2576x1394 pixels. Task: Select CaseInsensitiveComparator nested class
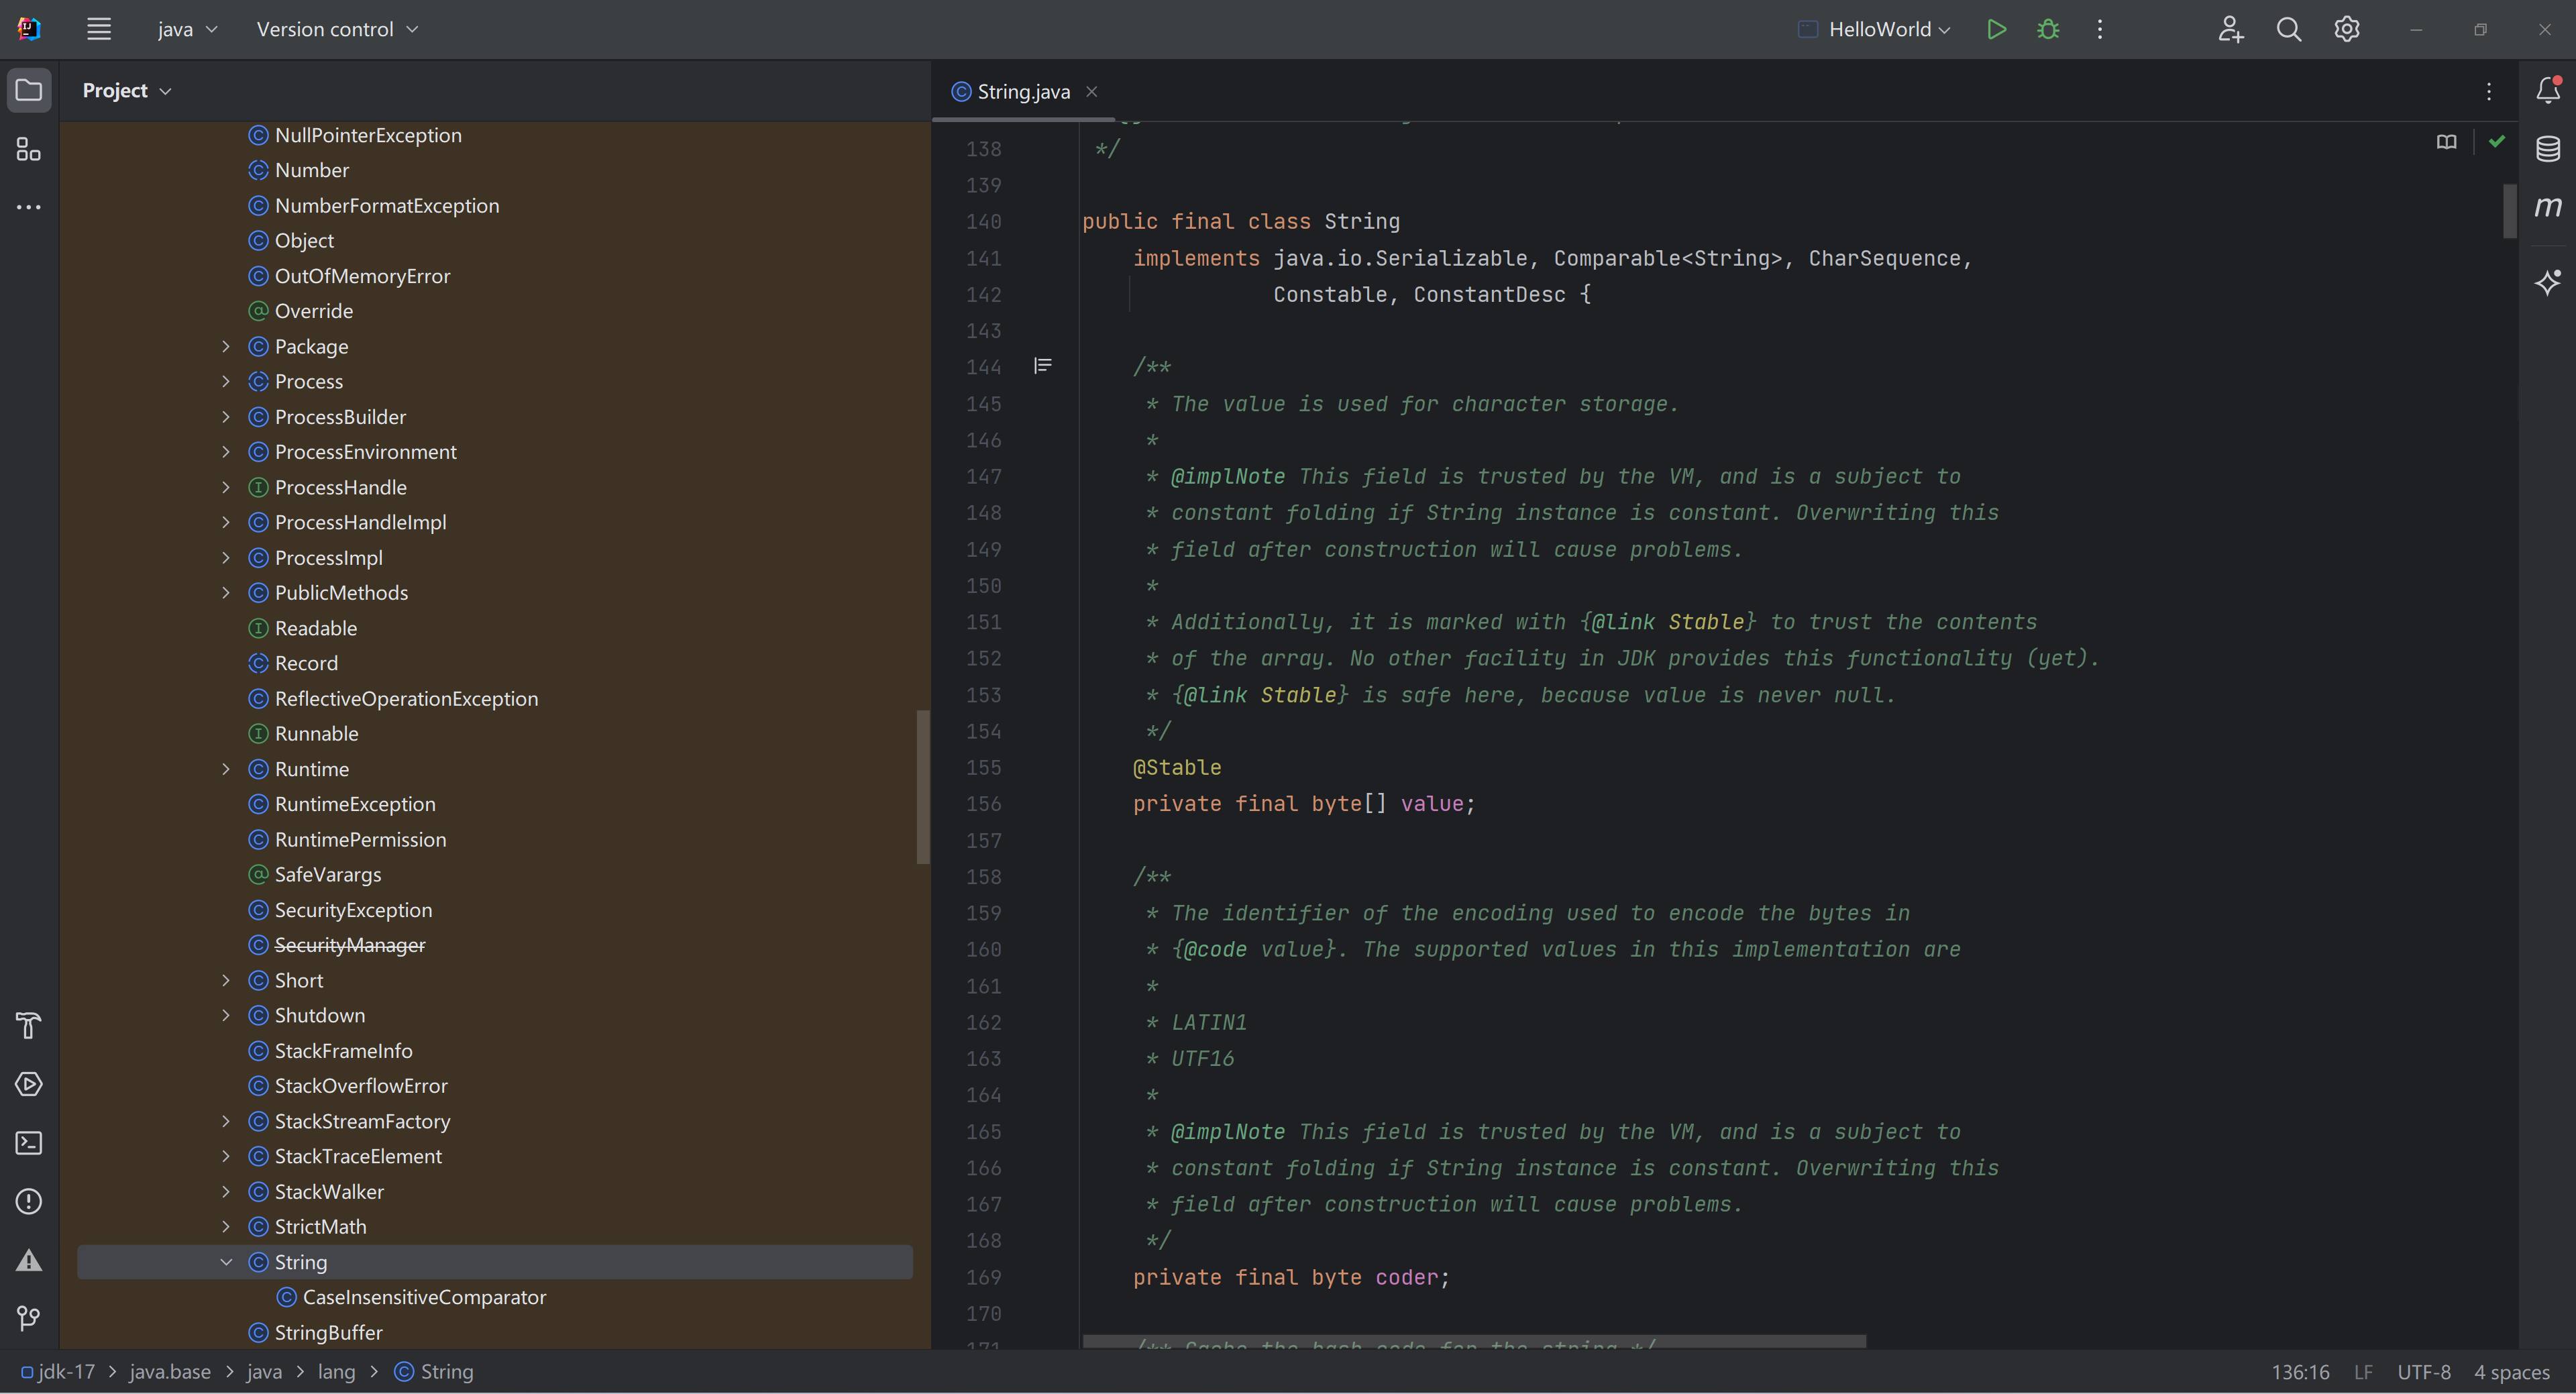pyautogui.click(x=424, y=1297)
